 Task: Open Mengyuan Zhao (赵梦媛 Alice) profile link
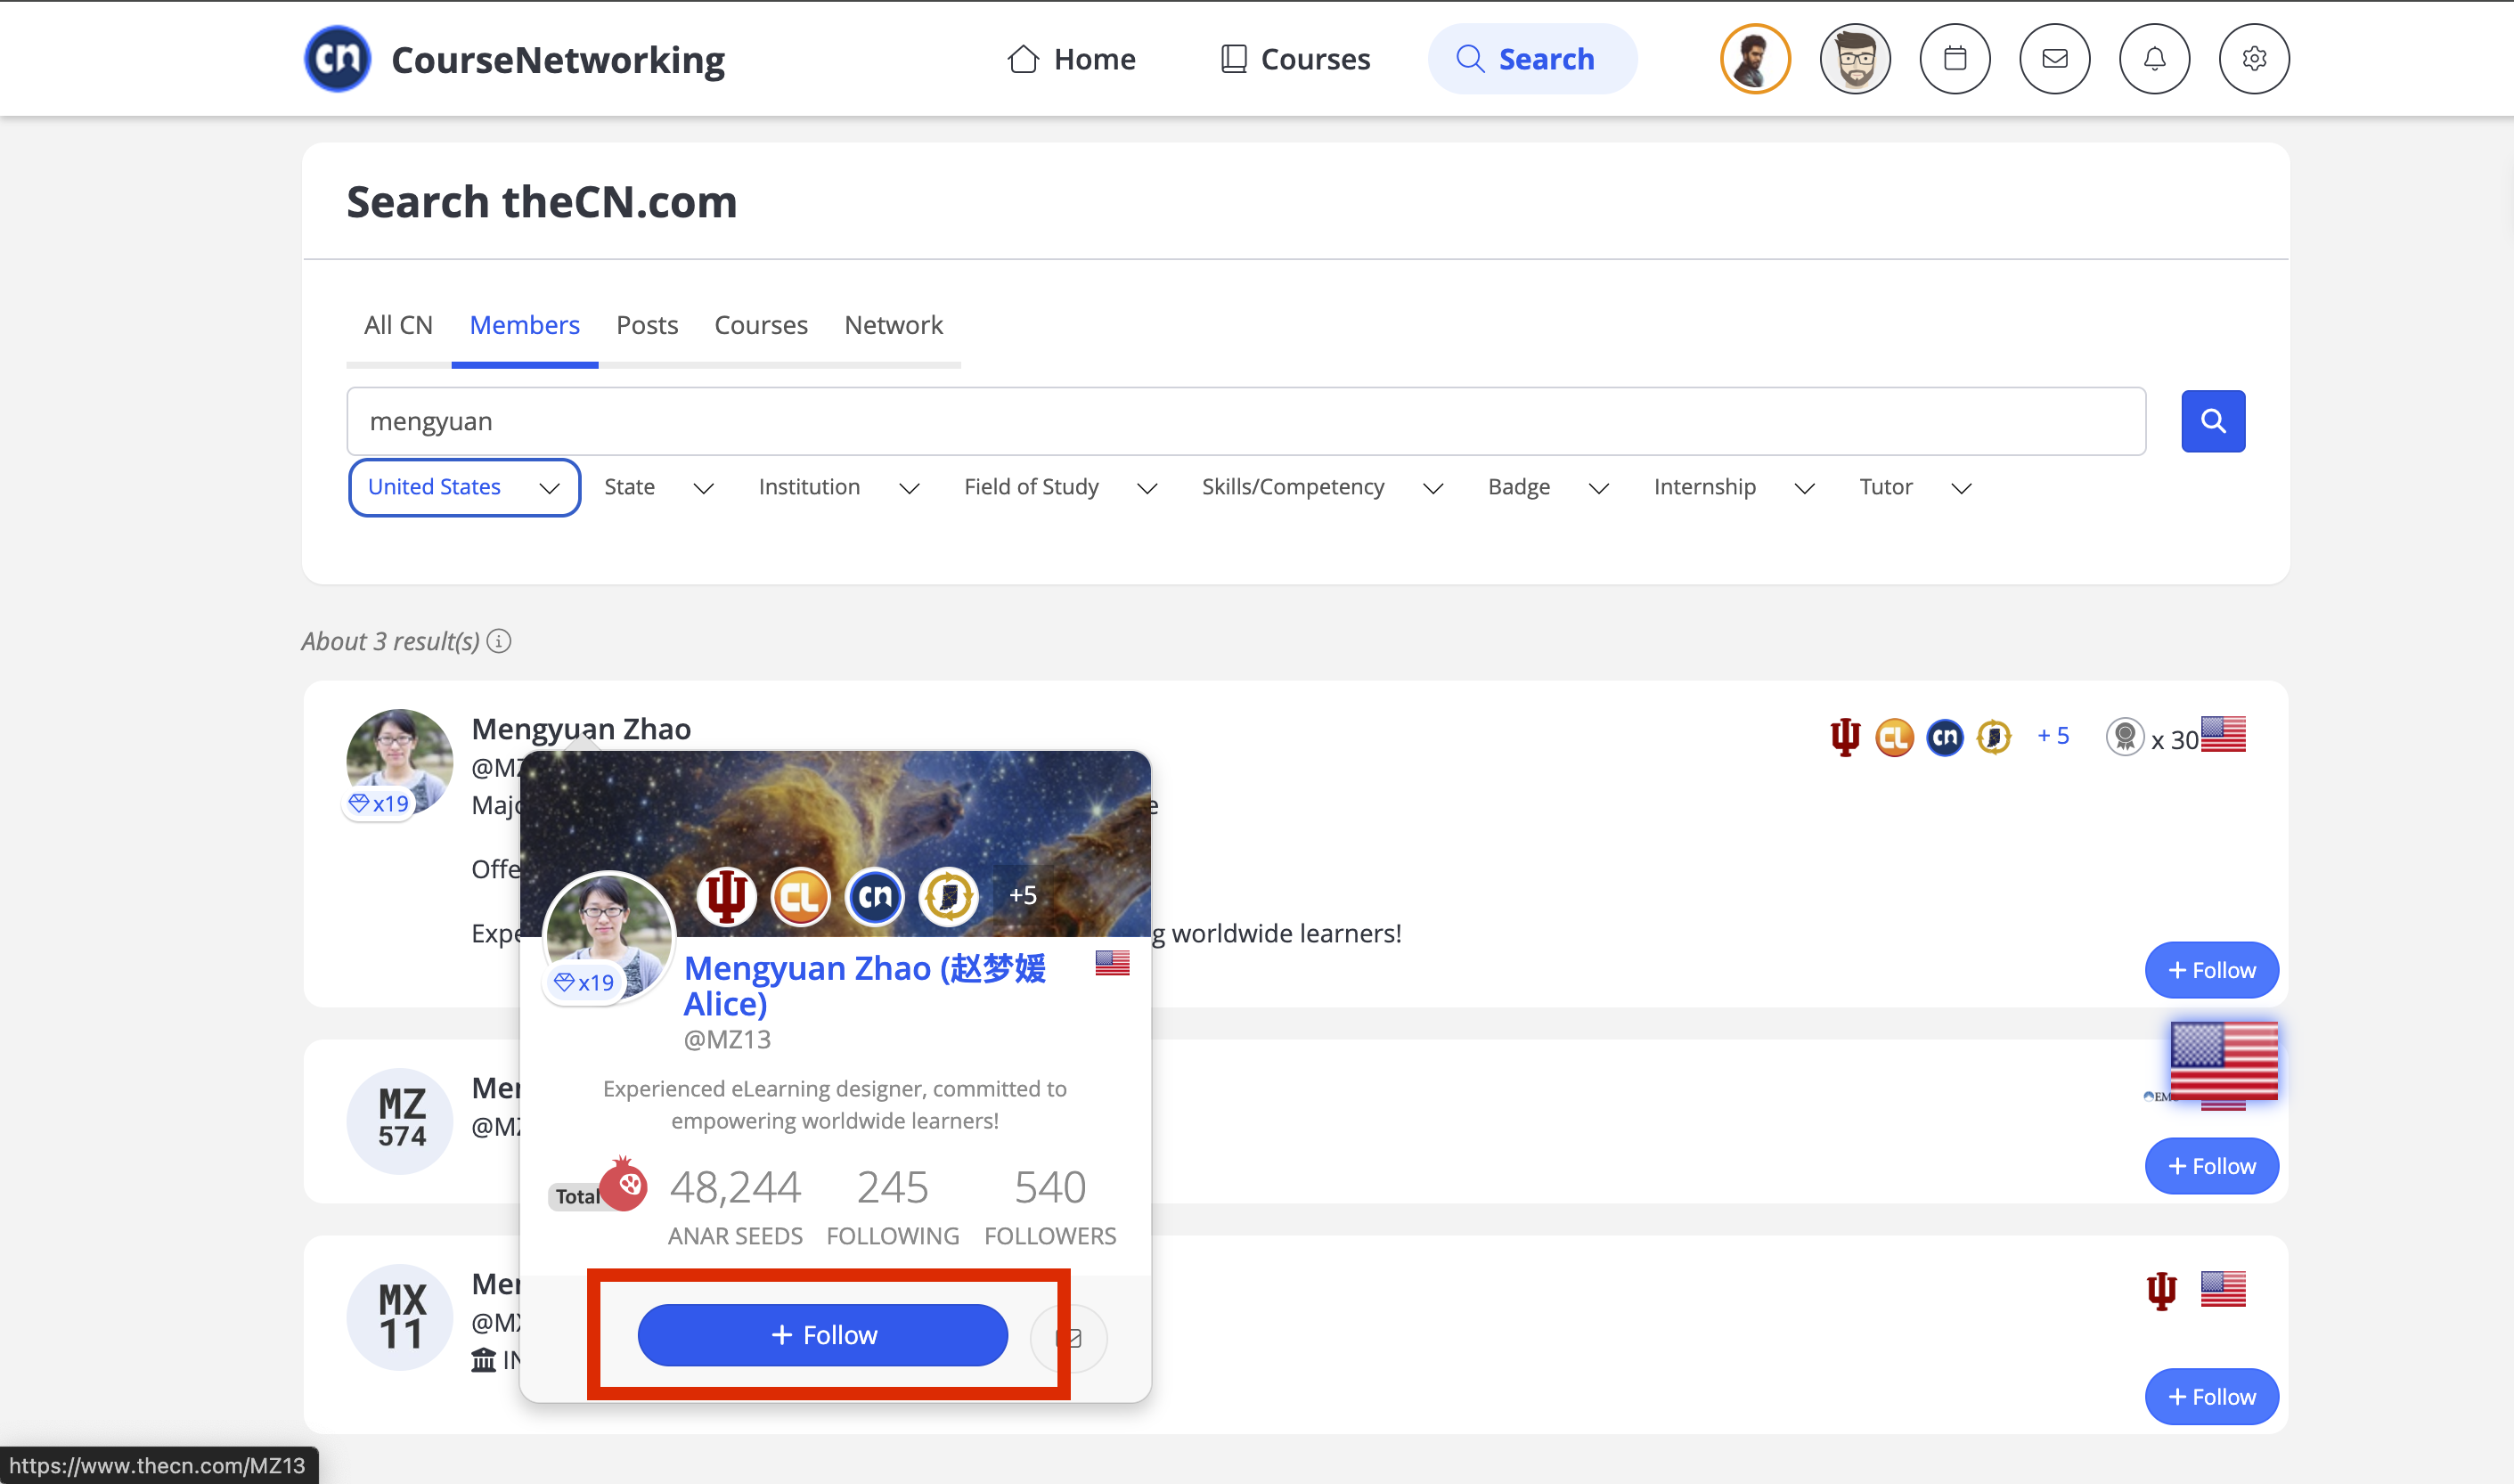point(865,986)
